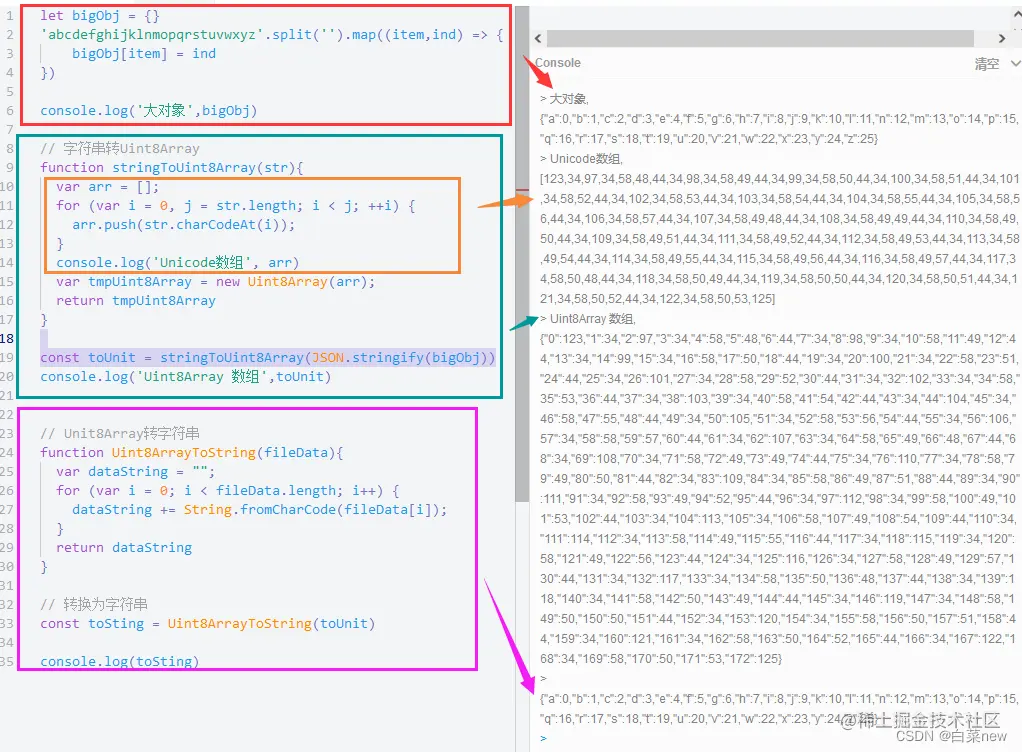Click the console scroll-left arrow
Screen dimensions: 1022x752
pyautogui.click(x=538, y=38)
